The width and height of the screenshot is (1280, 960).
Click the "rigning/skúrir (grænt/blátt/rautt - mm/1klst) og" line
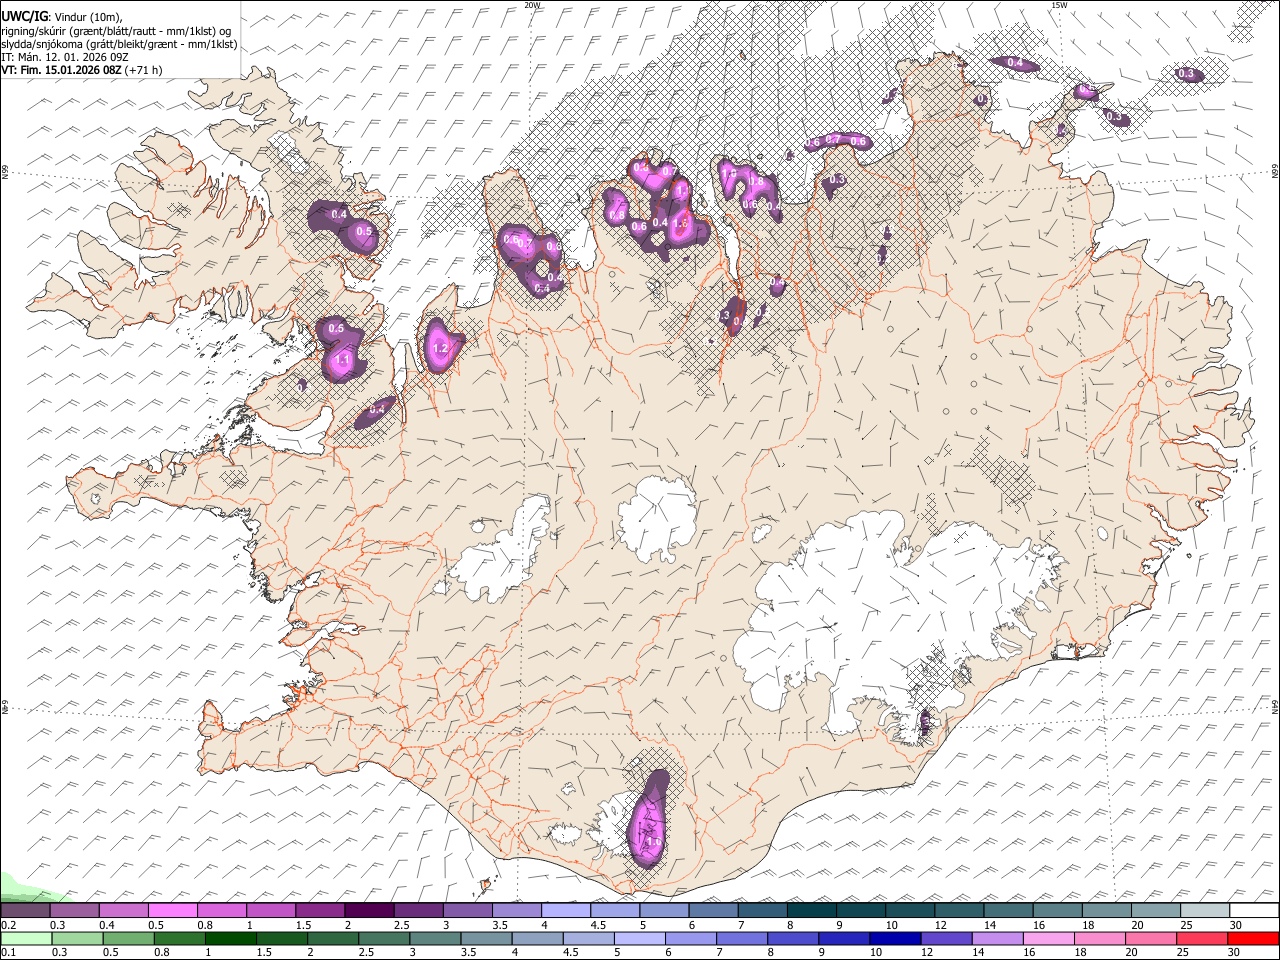pos(116,30)
